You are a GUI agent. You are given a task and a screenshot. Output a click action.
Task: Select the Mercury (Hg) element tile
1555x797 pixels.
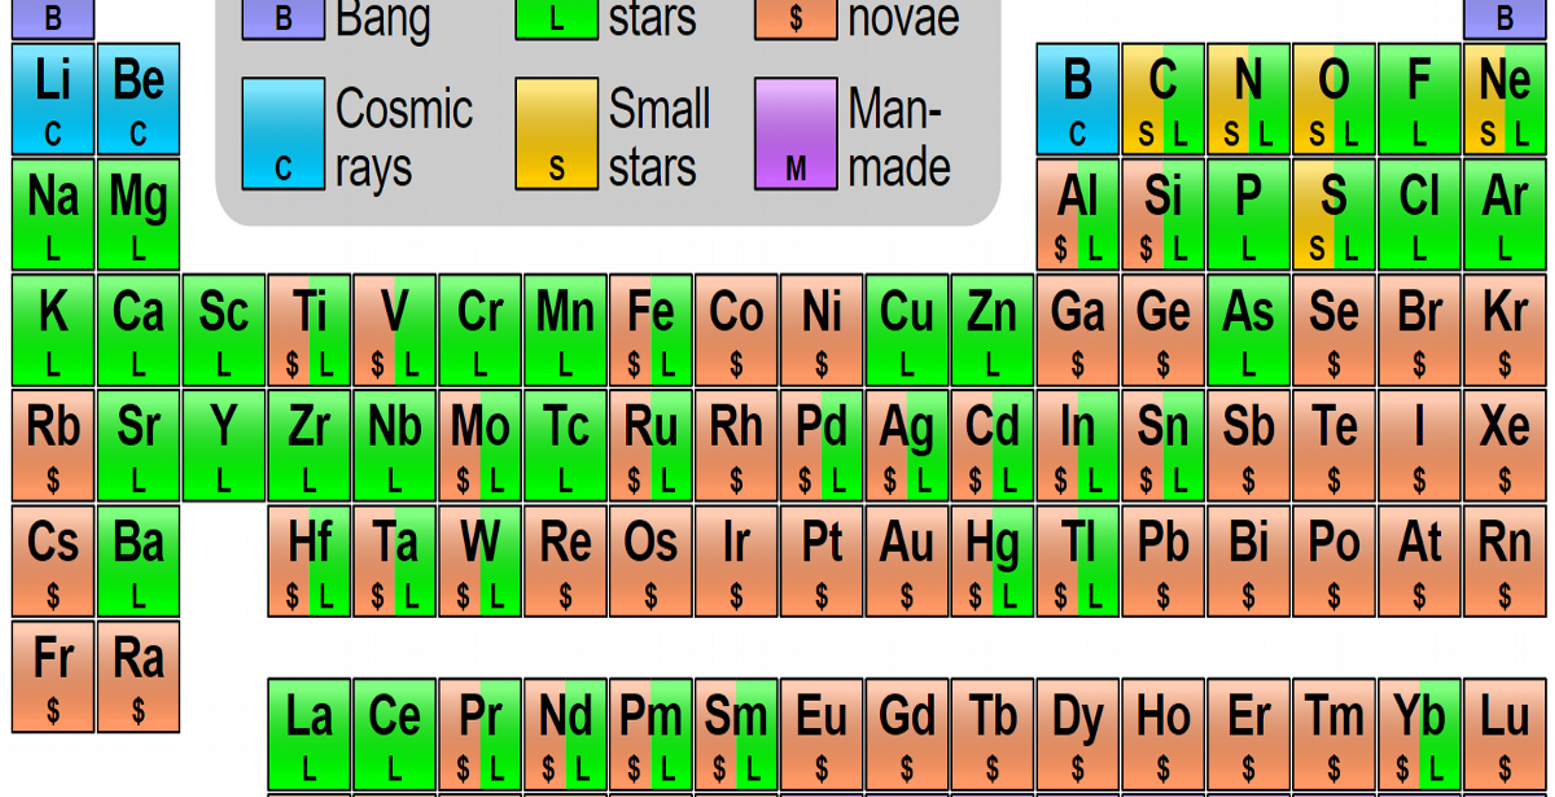point(992,561)
